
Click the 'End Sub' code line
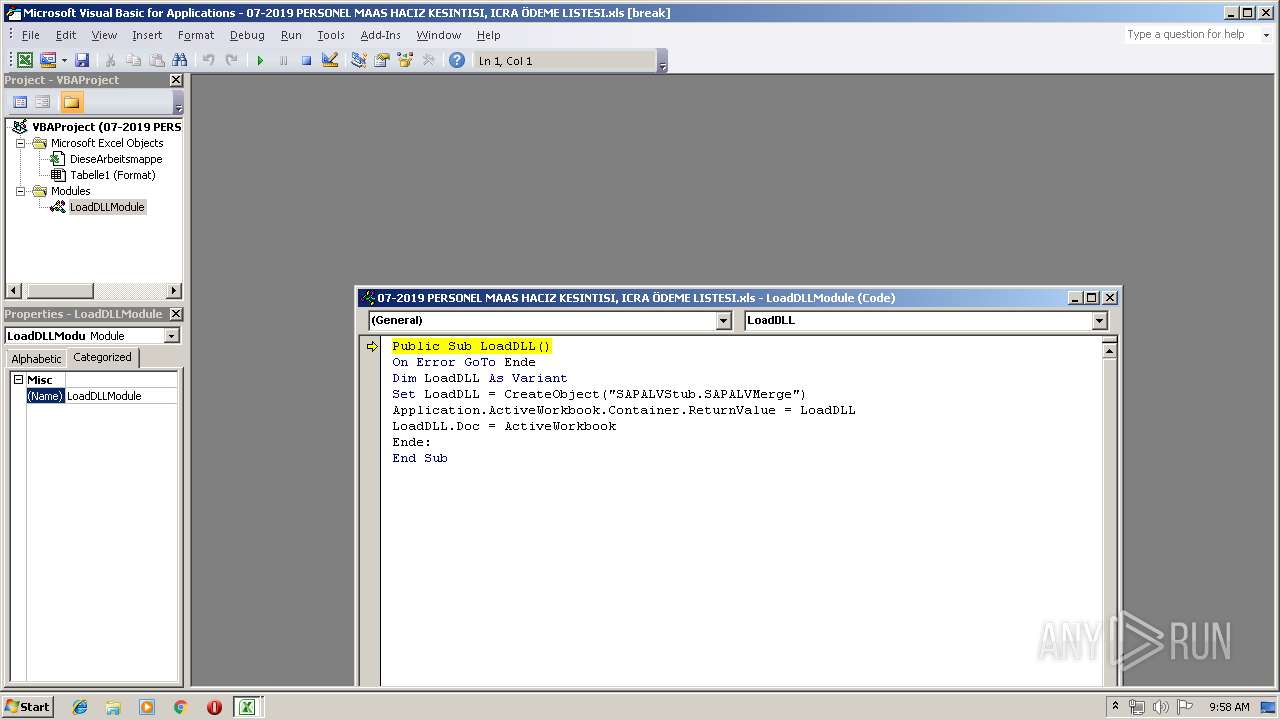(420, 458)
